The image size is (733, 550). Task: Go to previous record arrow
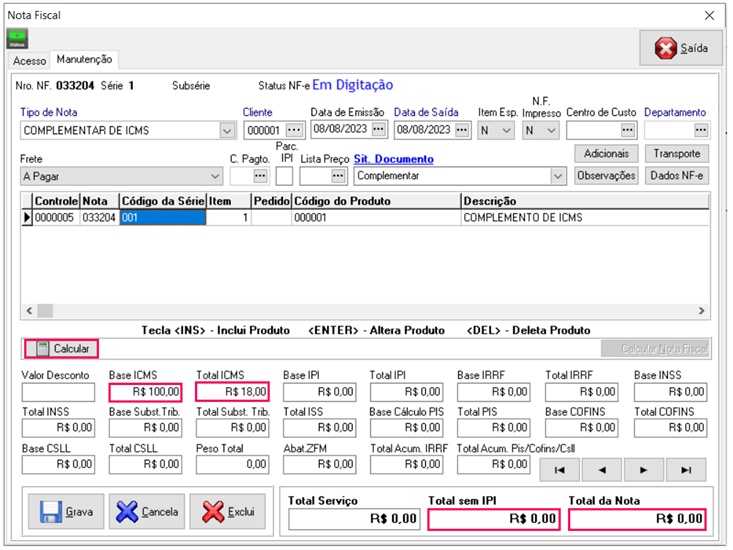click(x=603, y=469)
